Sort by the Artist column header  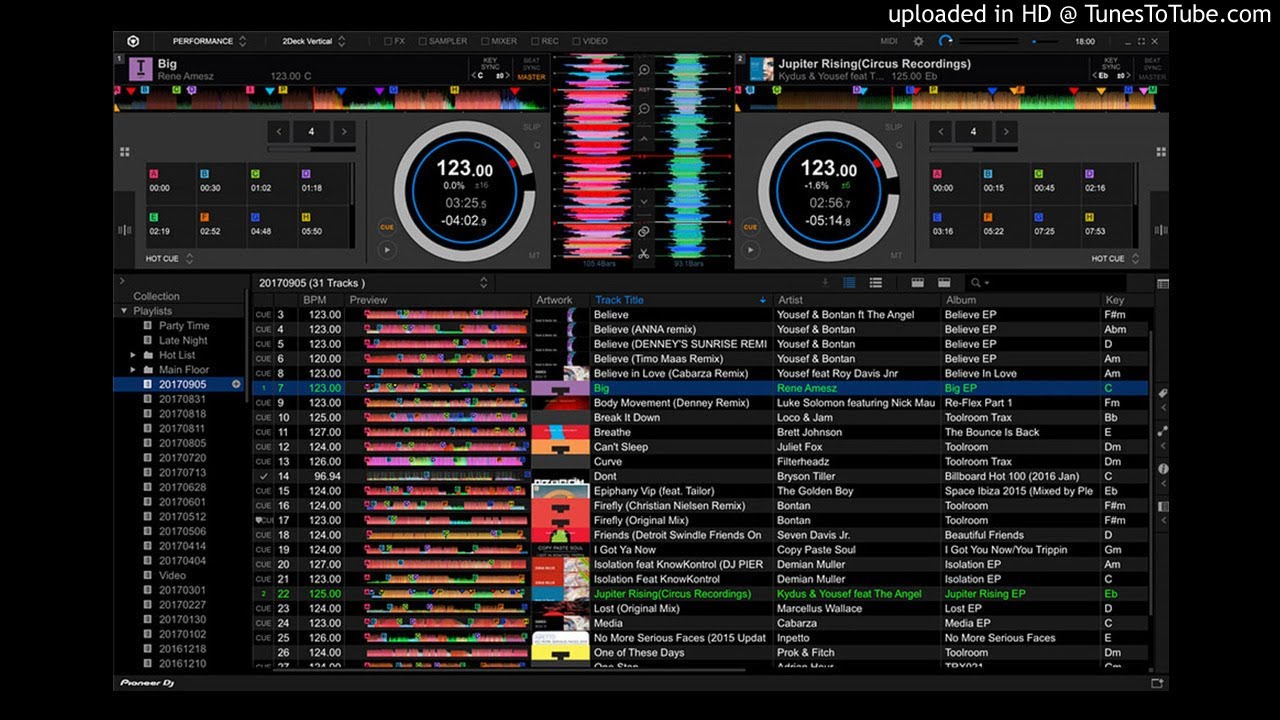[x=857, y=300]
